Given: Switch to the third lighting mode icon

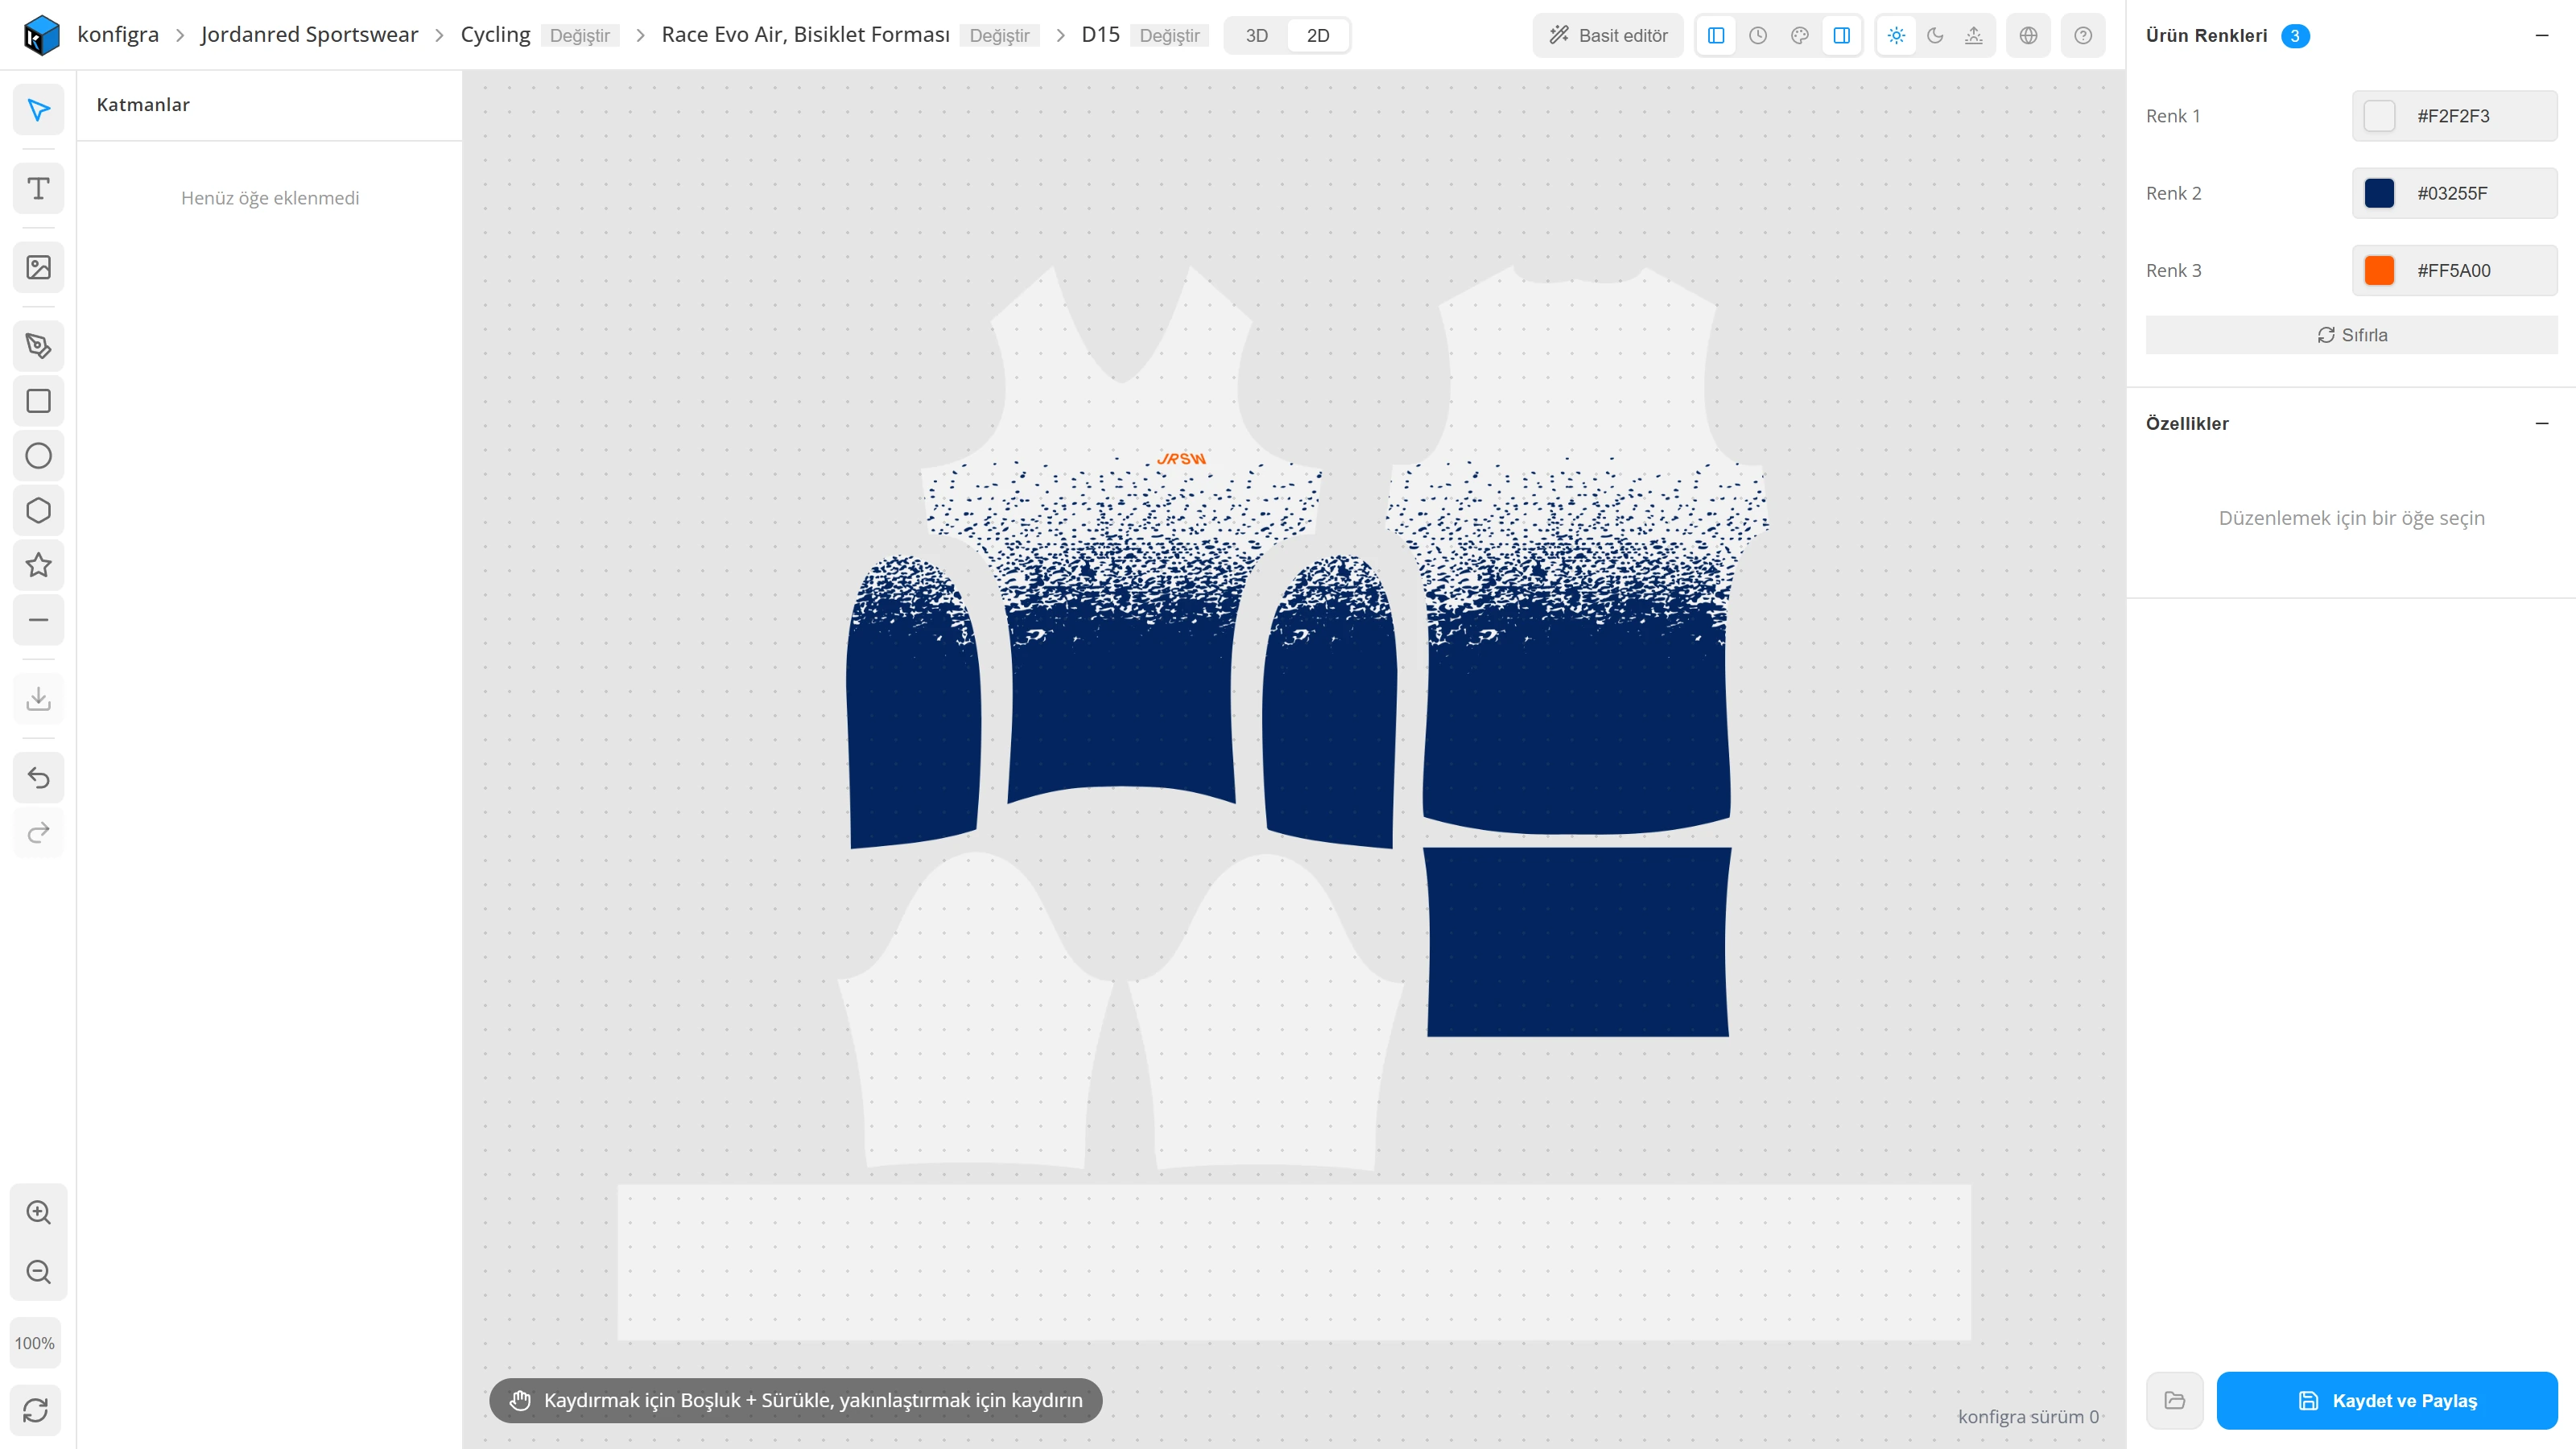Looking at the screenshot, I should pos(1974,35).
